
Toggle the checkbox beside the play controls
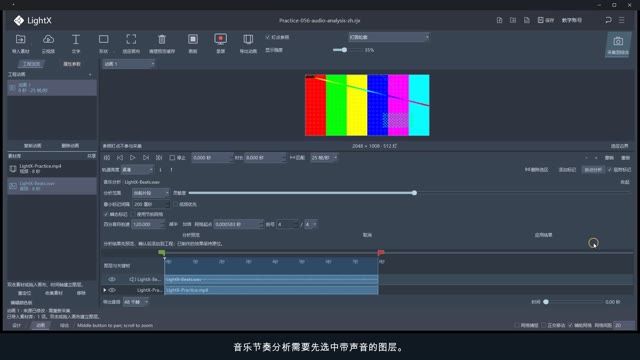172,158
